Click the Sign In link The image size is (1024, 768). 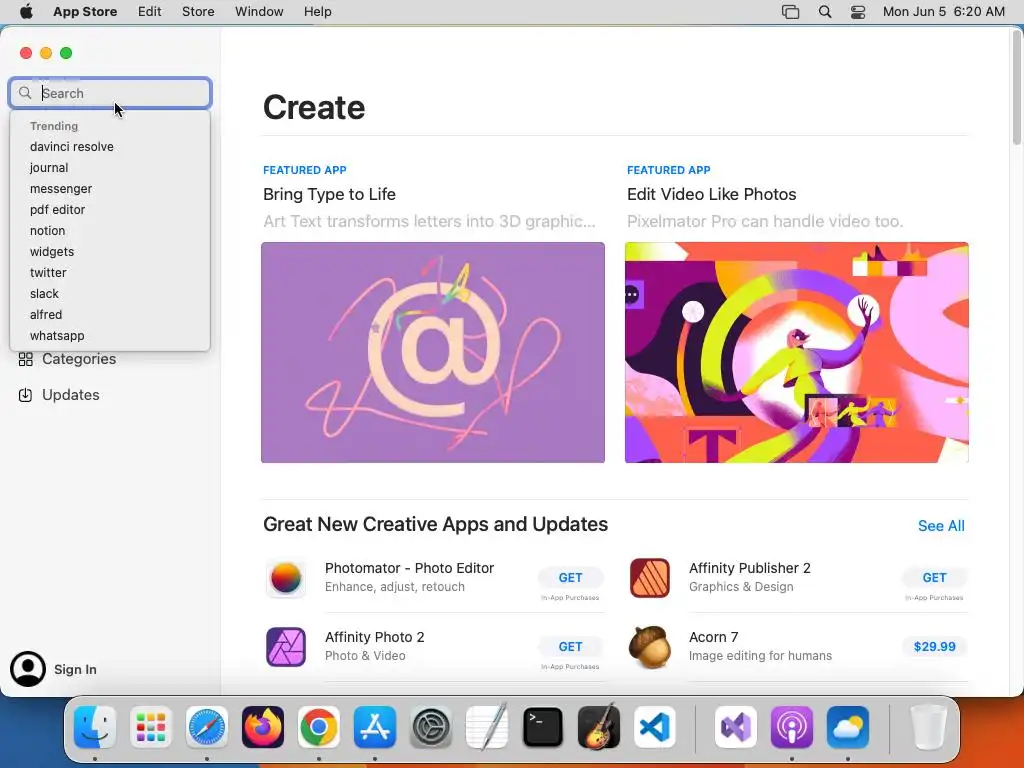75,669
